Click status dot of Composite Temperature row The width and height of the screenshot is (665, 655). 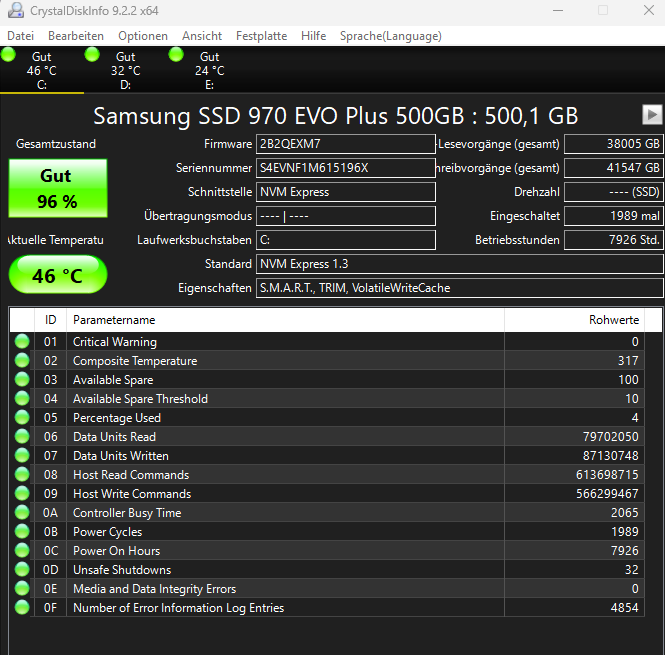click(x=22, y=361)
